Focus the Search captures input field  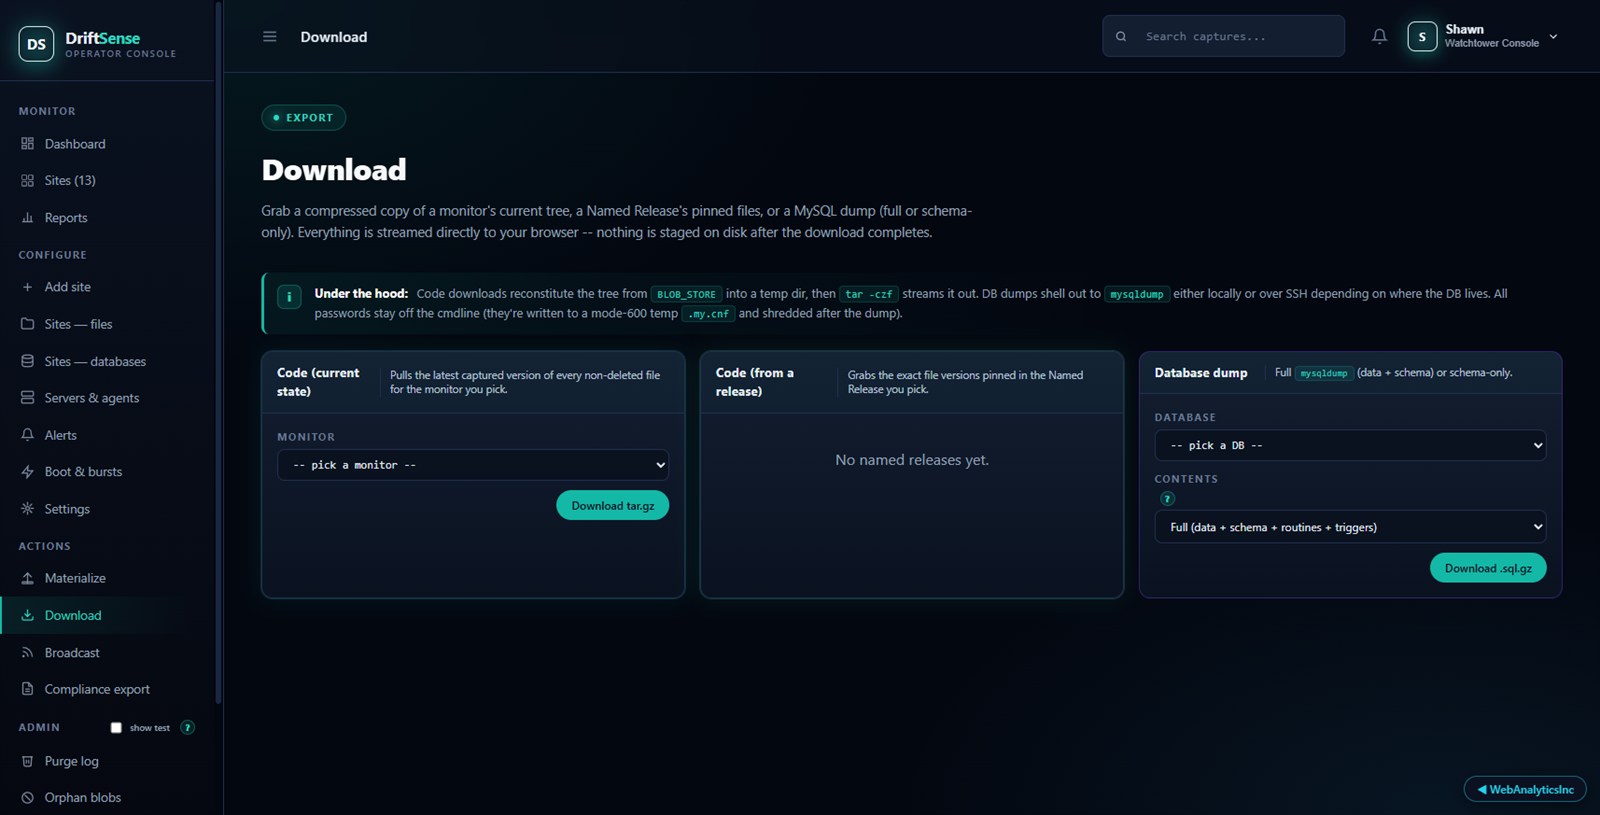1223,36
